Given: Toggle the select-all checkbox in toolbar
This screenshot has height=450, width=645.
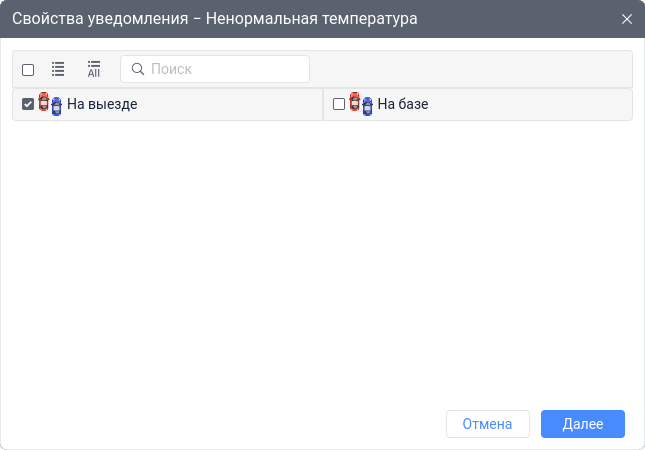Looking at the screenshot, I should (28, 70).
